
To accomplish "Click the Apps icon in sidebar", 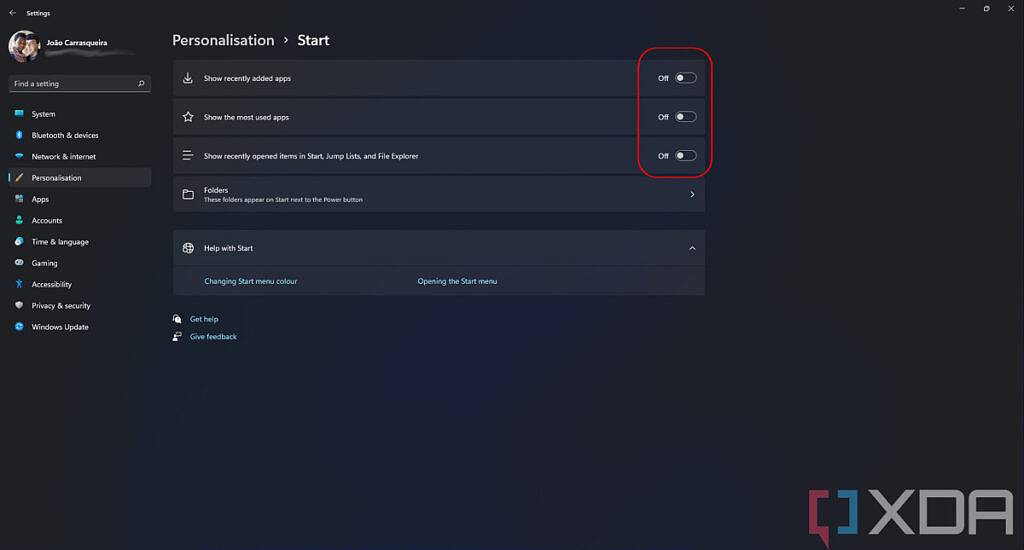I will 19,199.
